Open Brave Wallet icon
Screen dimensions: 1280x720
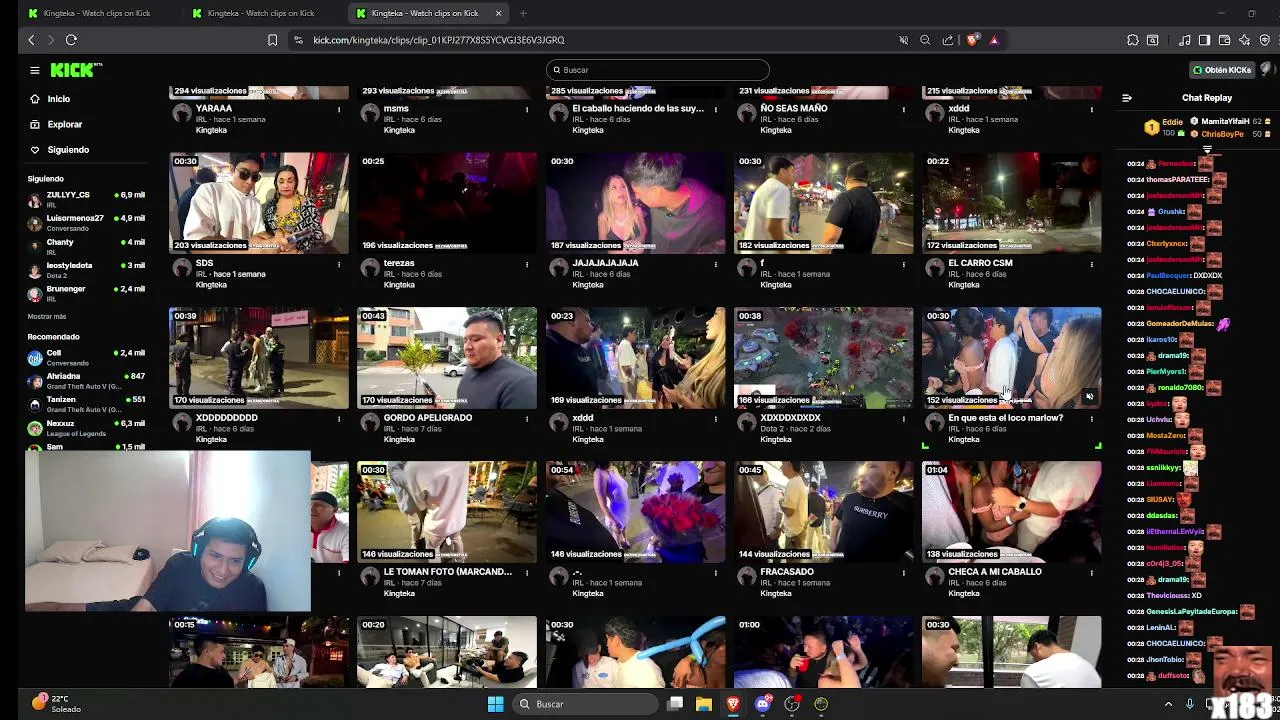(1224, 40)
